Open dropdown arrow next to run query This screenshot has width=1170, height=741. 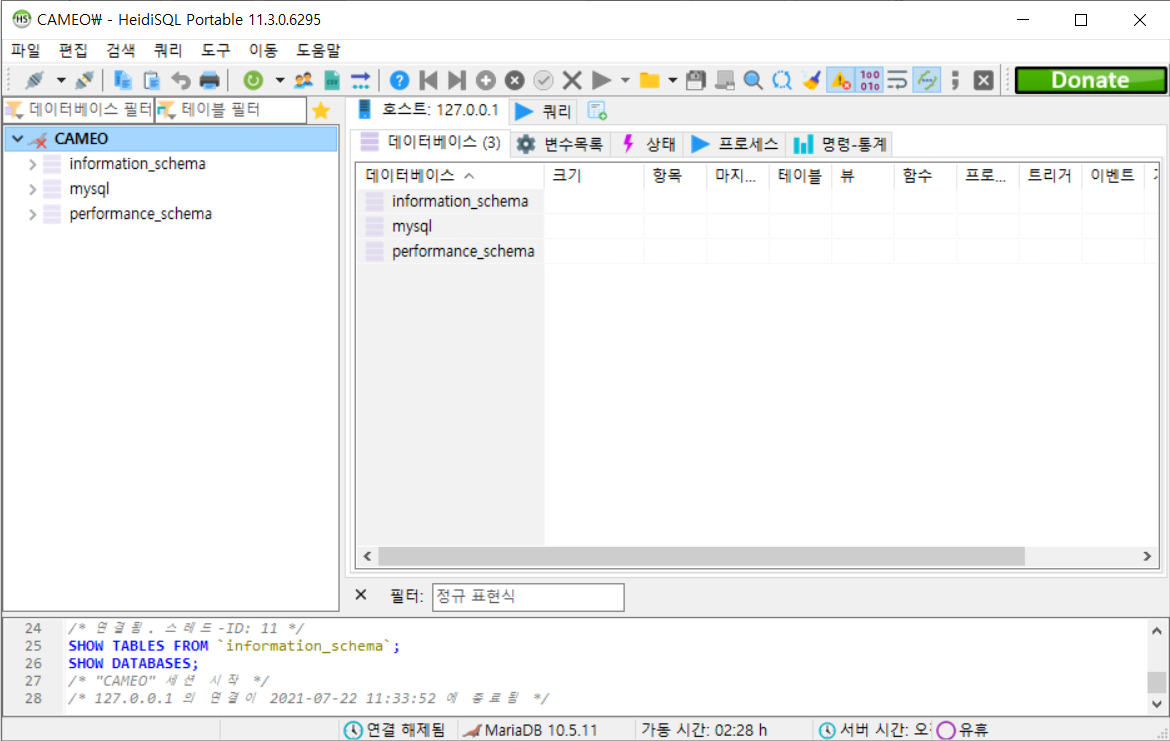point(625,80)
